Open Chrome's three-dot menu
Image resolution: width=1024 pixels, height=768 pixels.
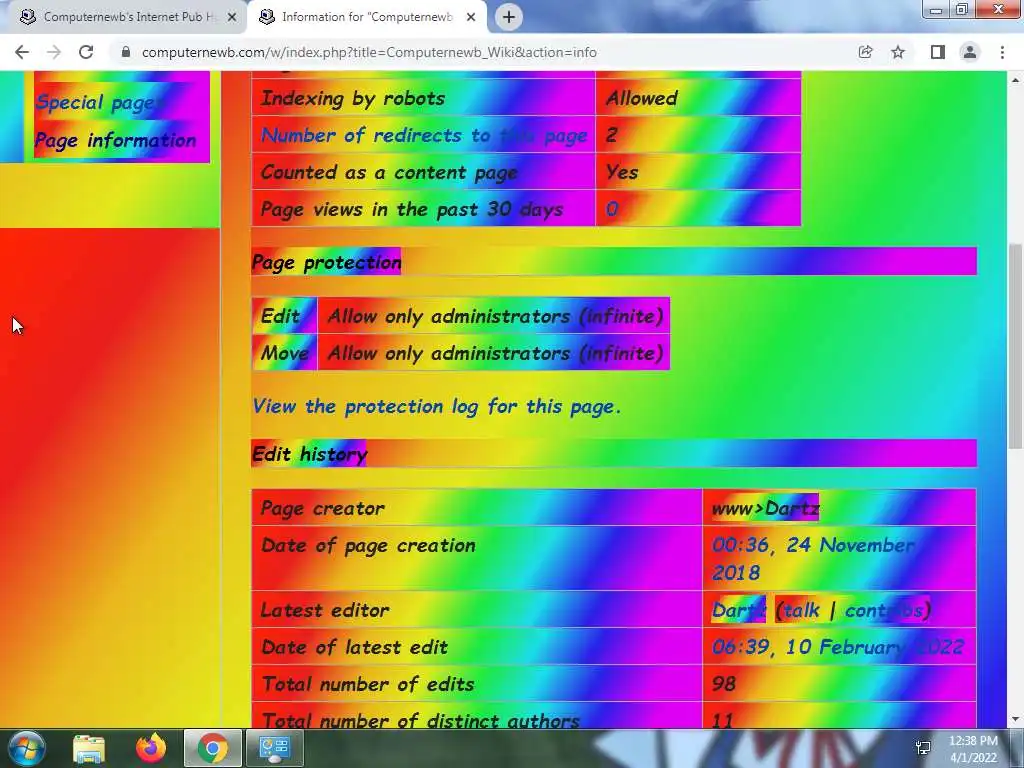click(1002, 52)
